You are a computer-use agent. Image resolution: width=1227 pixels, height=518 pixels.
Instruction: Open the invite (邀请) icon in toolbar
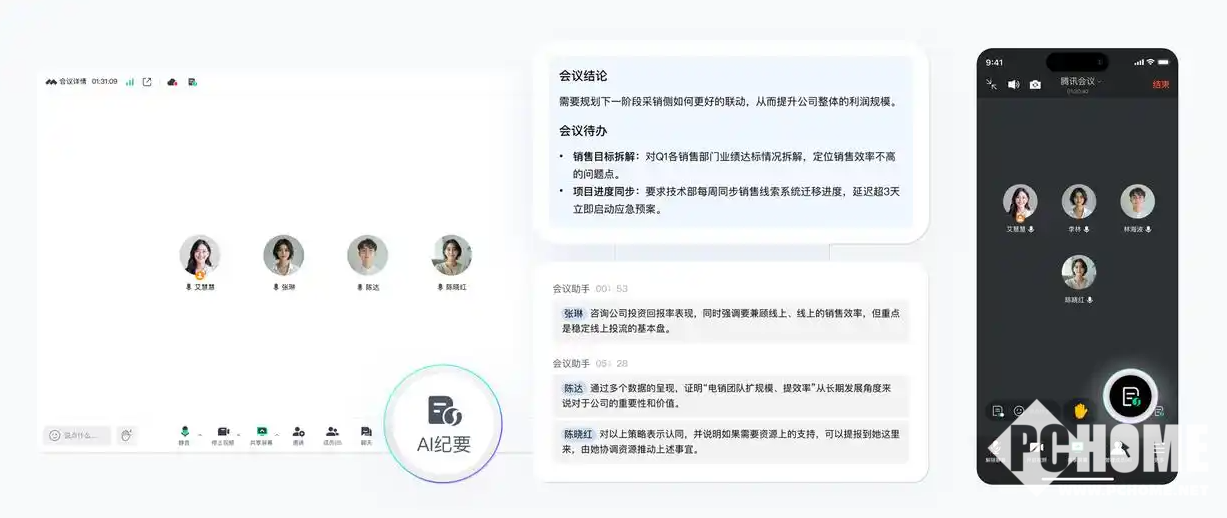click(298, 434)
